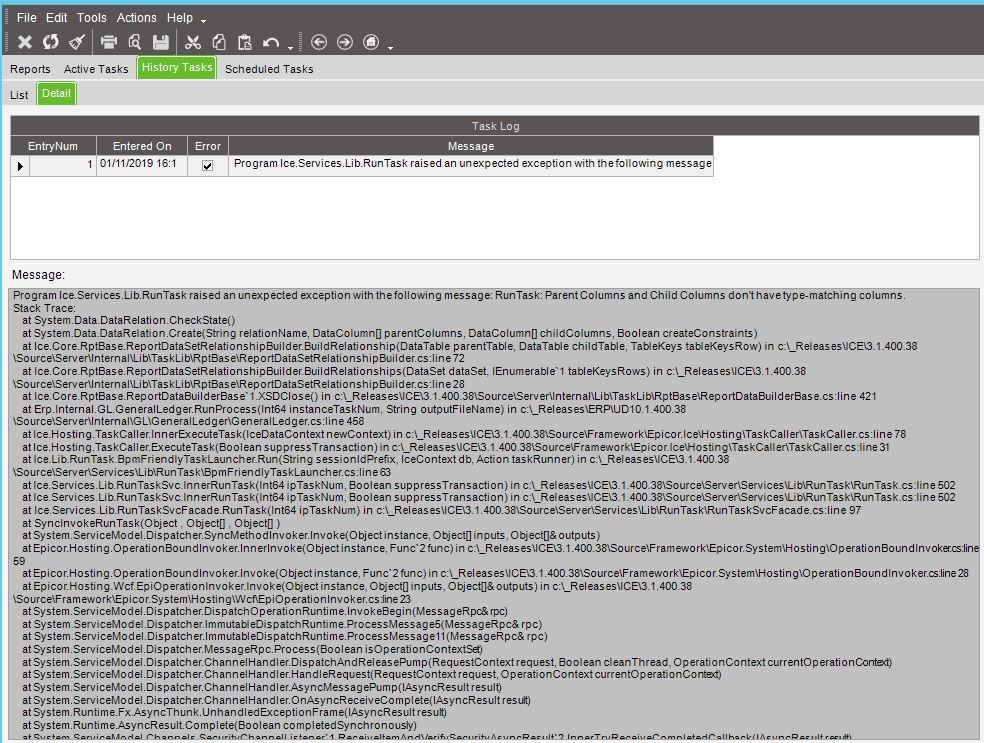Click the Back navigation arrow icon
Image resolution: width=984 pixels, height=743 pixels.
tap(319, 42)
